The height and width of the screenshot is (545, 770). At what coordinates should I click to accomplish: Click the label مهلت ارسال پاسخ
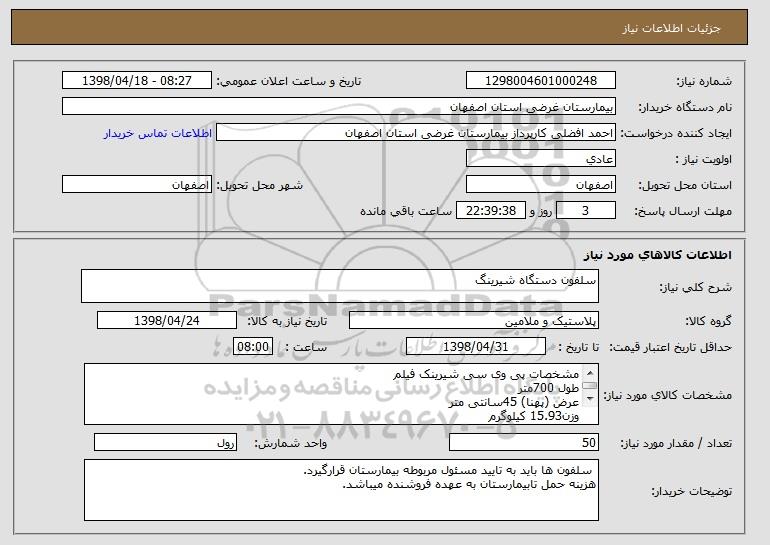point(683,211)
